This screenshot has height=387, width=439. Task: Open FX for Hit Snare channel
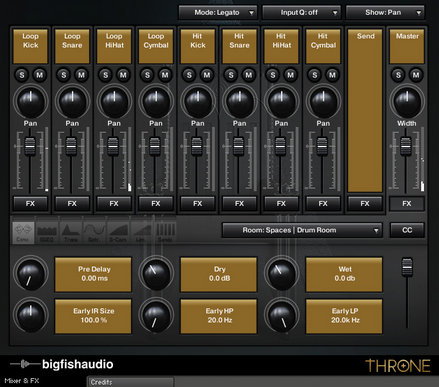pyautogui.click(x=240, y=203)
